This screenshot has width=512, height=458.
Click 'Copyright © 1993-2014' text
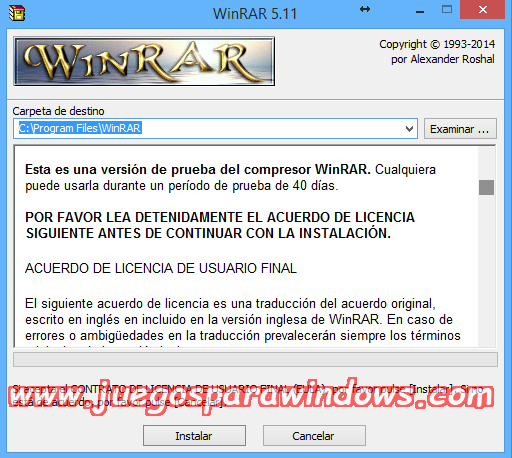click(437, 44)
